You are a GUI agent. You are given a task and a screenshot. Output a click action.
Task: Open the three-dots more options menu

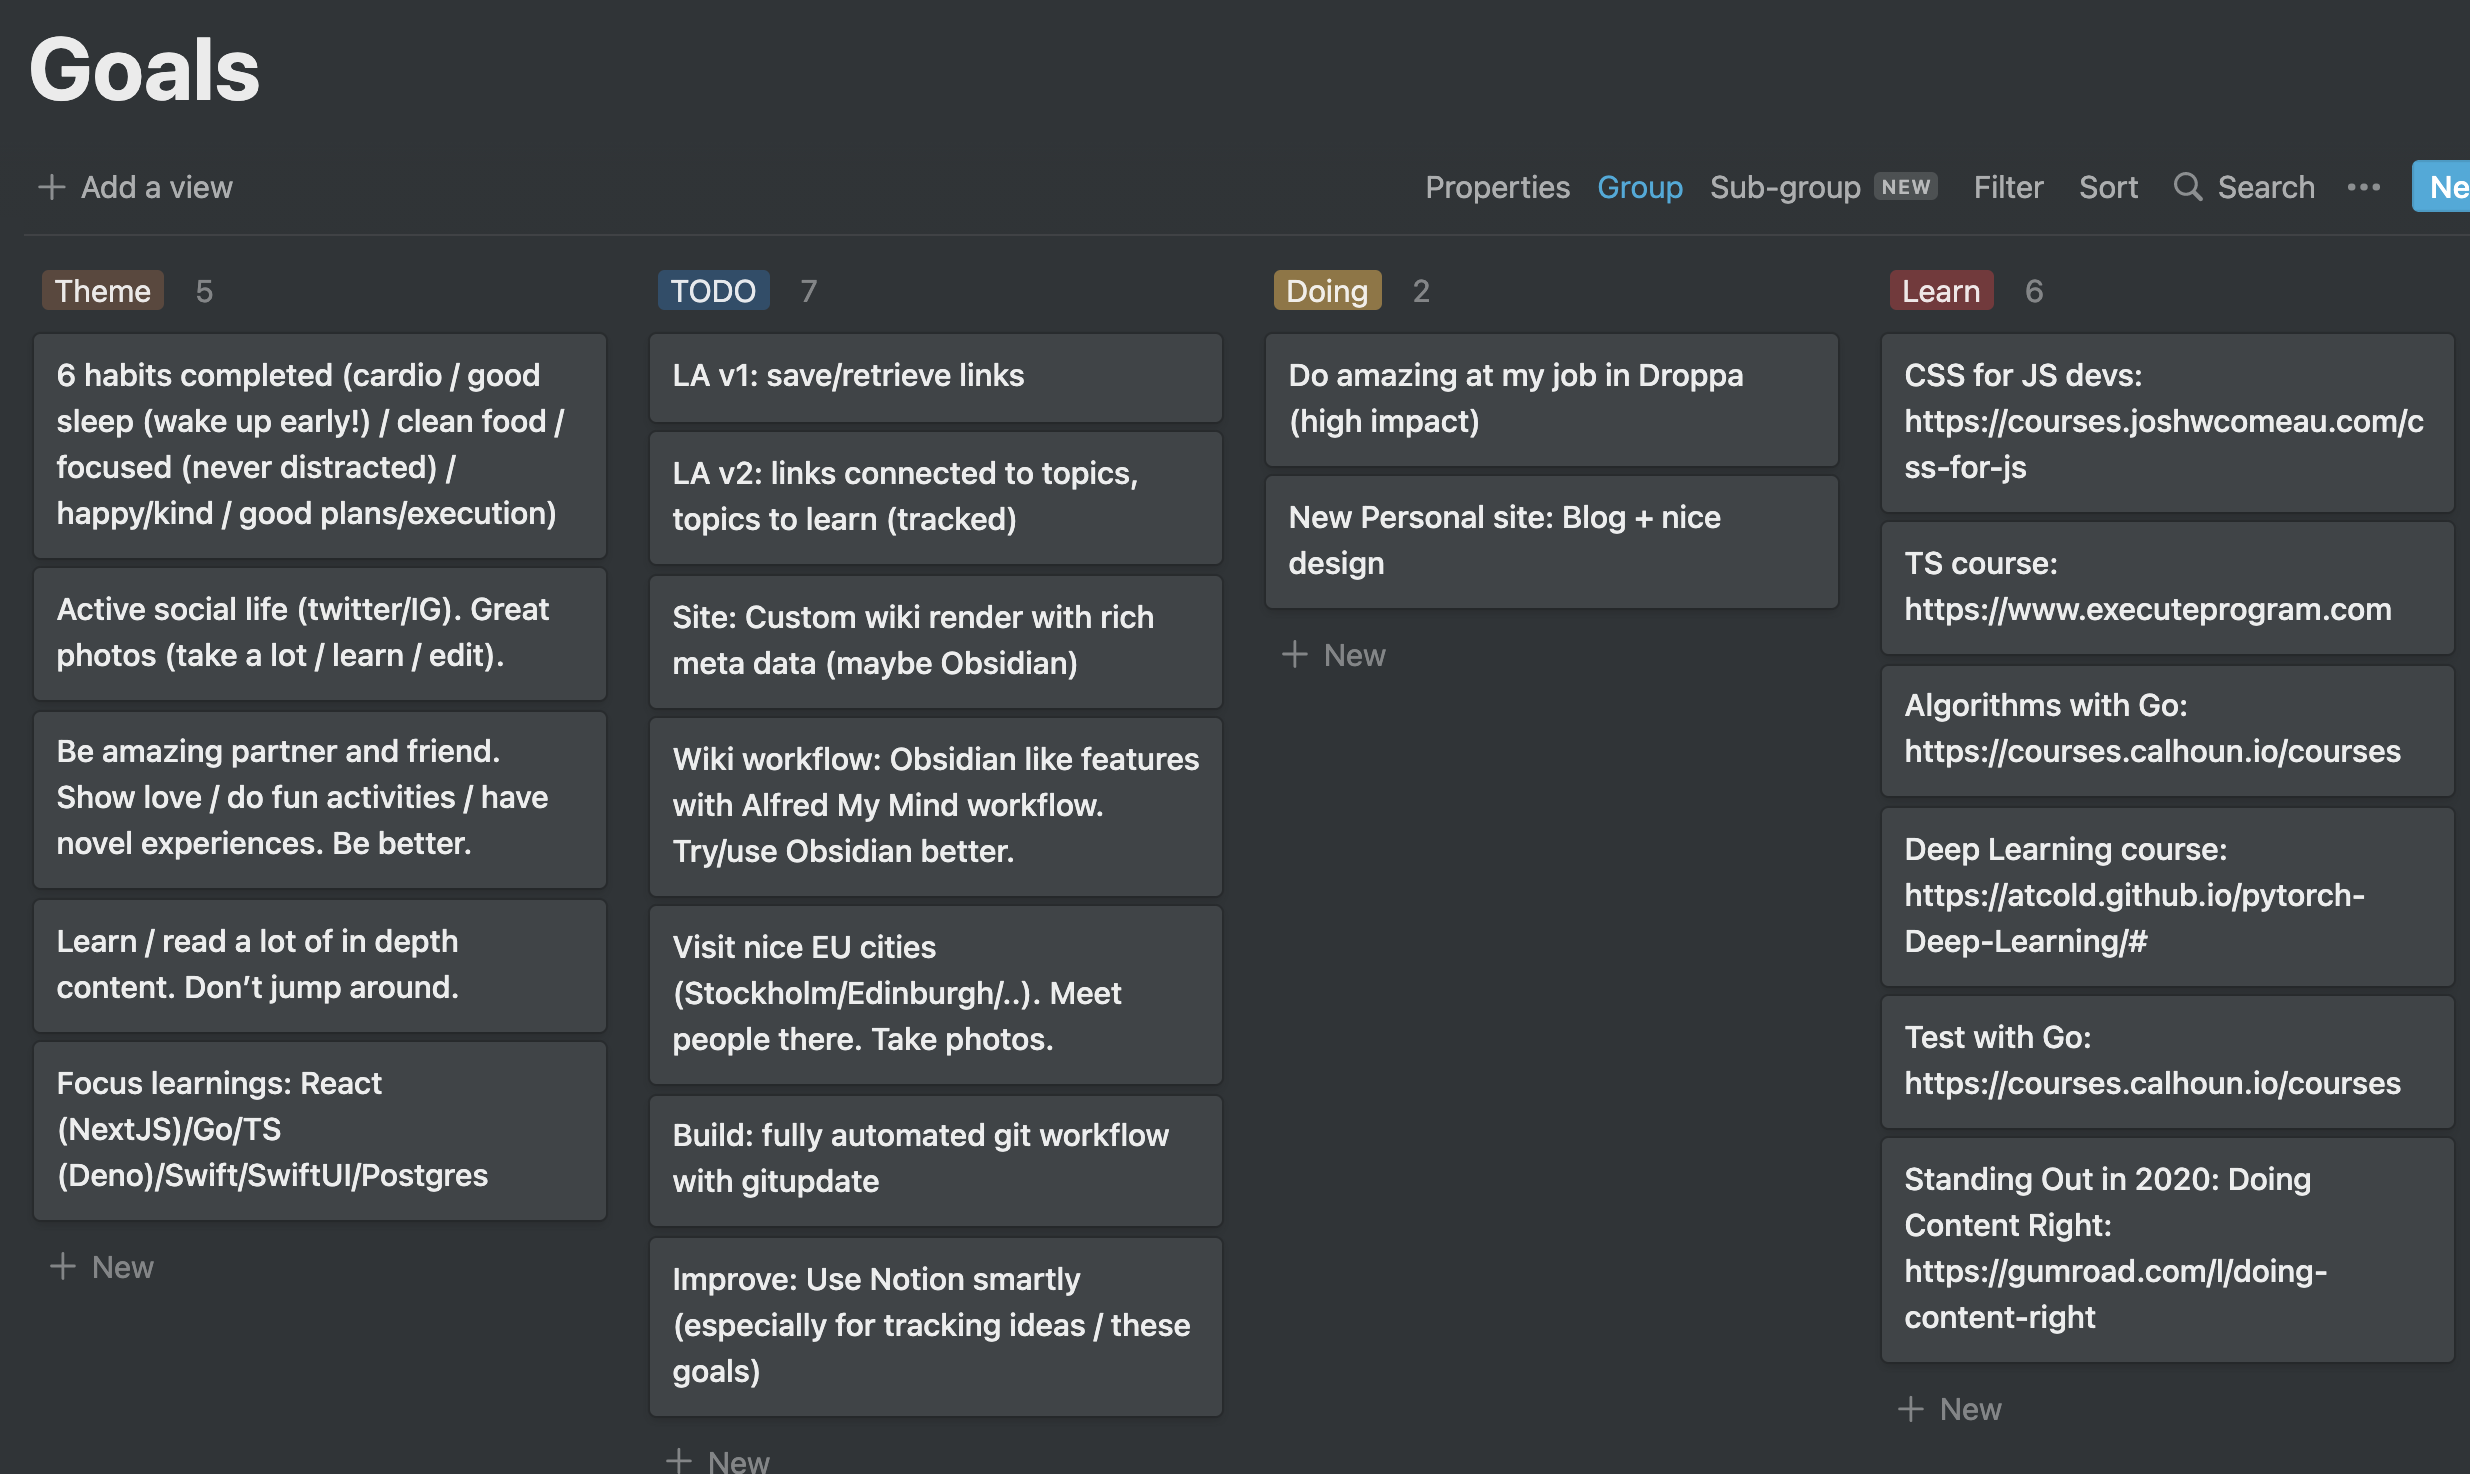(x=2363, y=187)
